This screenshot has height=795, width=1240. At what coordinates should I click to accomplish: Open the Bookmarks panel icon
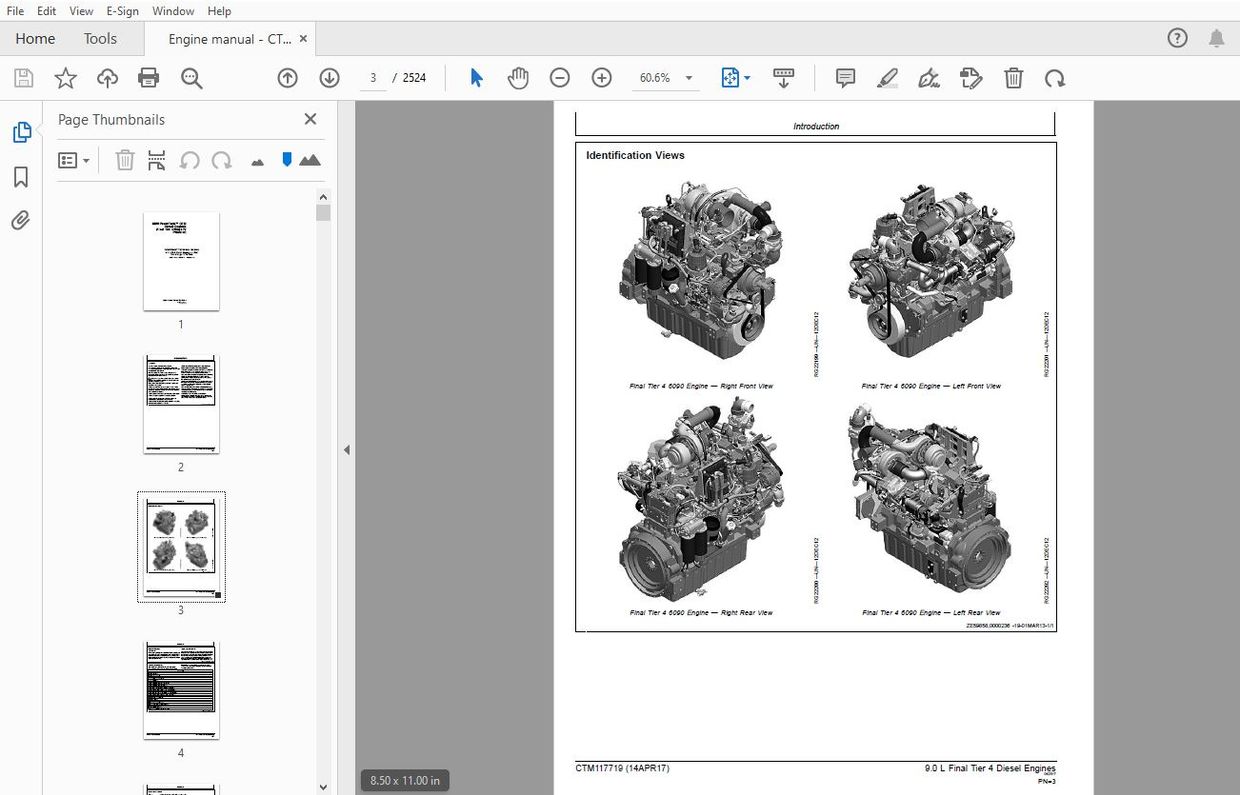(x=20, y=177)
